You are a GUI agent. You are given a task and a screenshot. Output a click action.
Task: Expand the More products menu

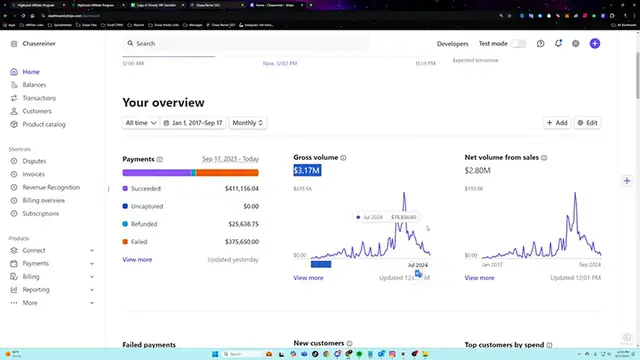click(x=92, y=303)
